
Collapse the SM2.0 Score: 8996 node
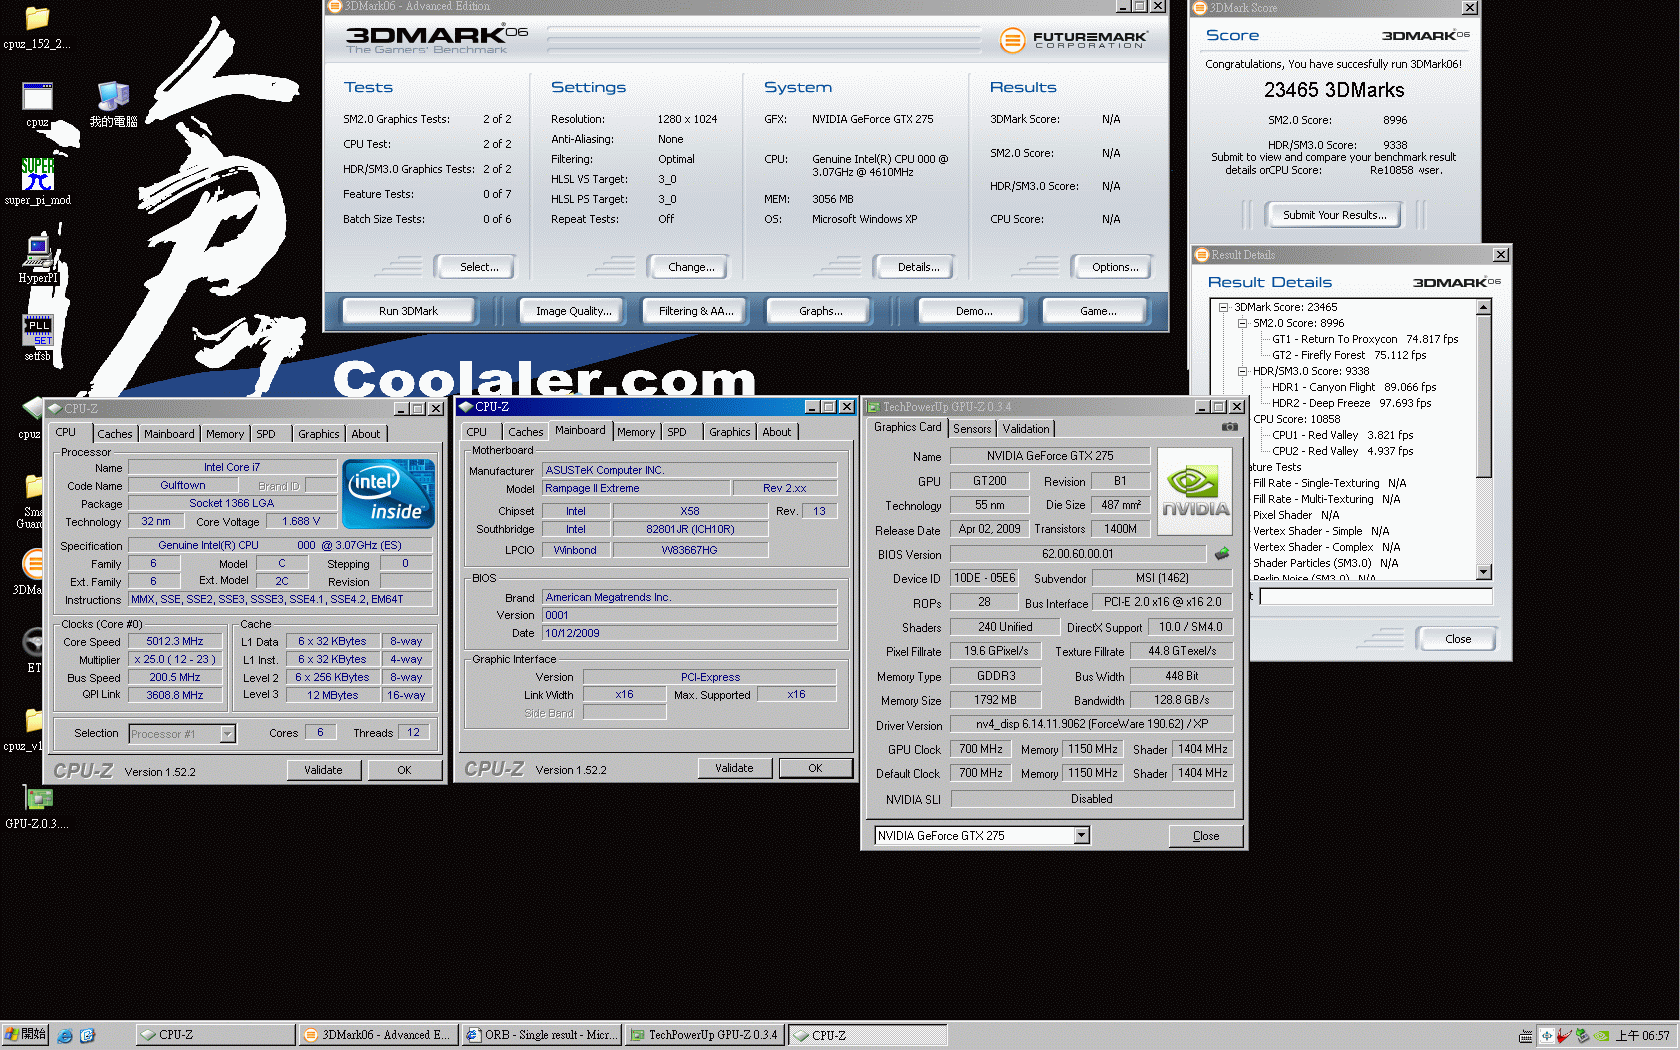[1242, 324]
